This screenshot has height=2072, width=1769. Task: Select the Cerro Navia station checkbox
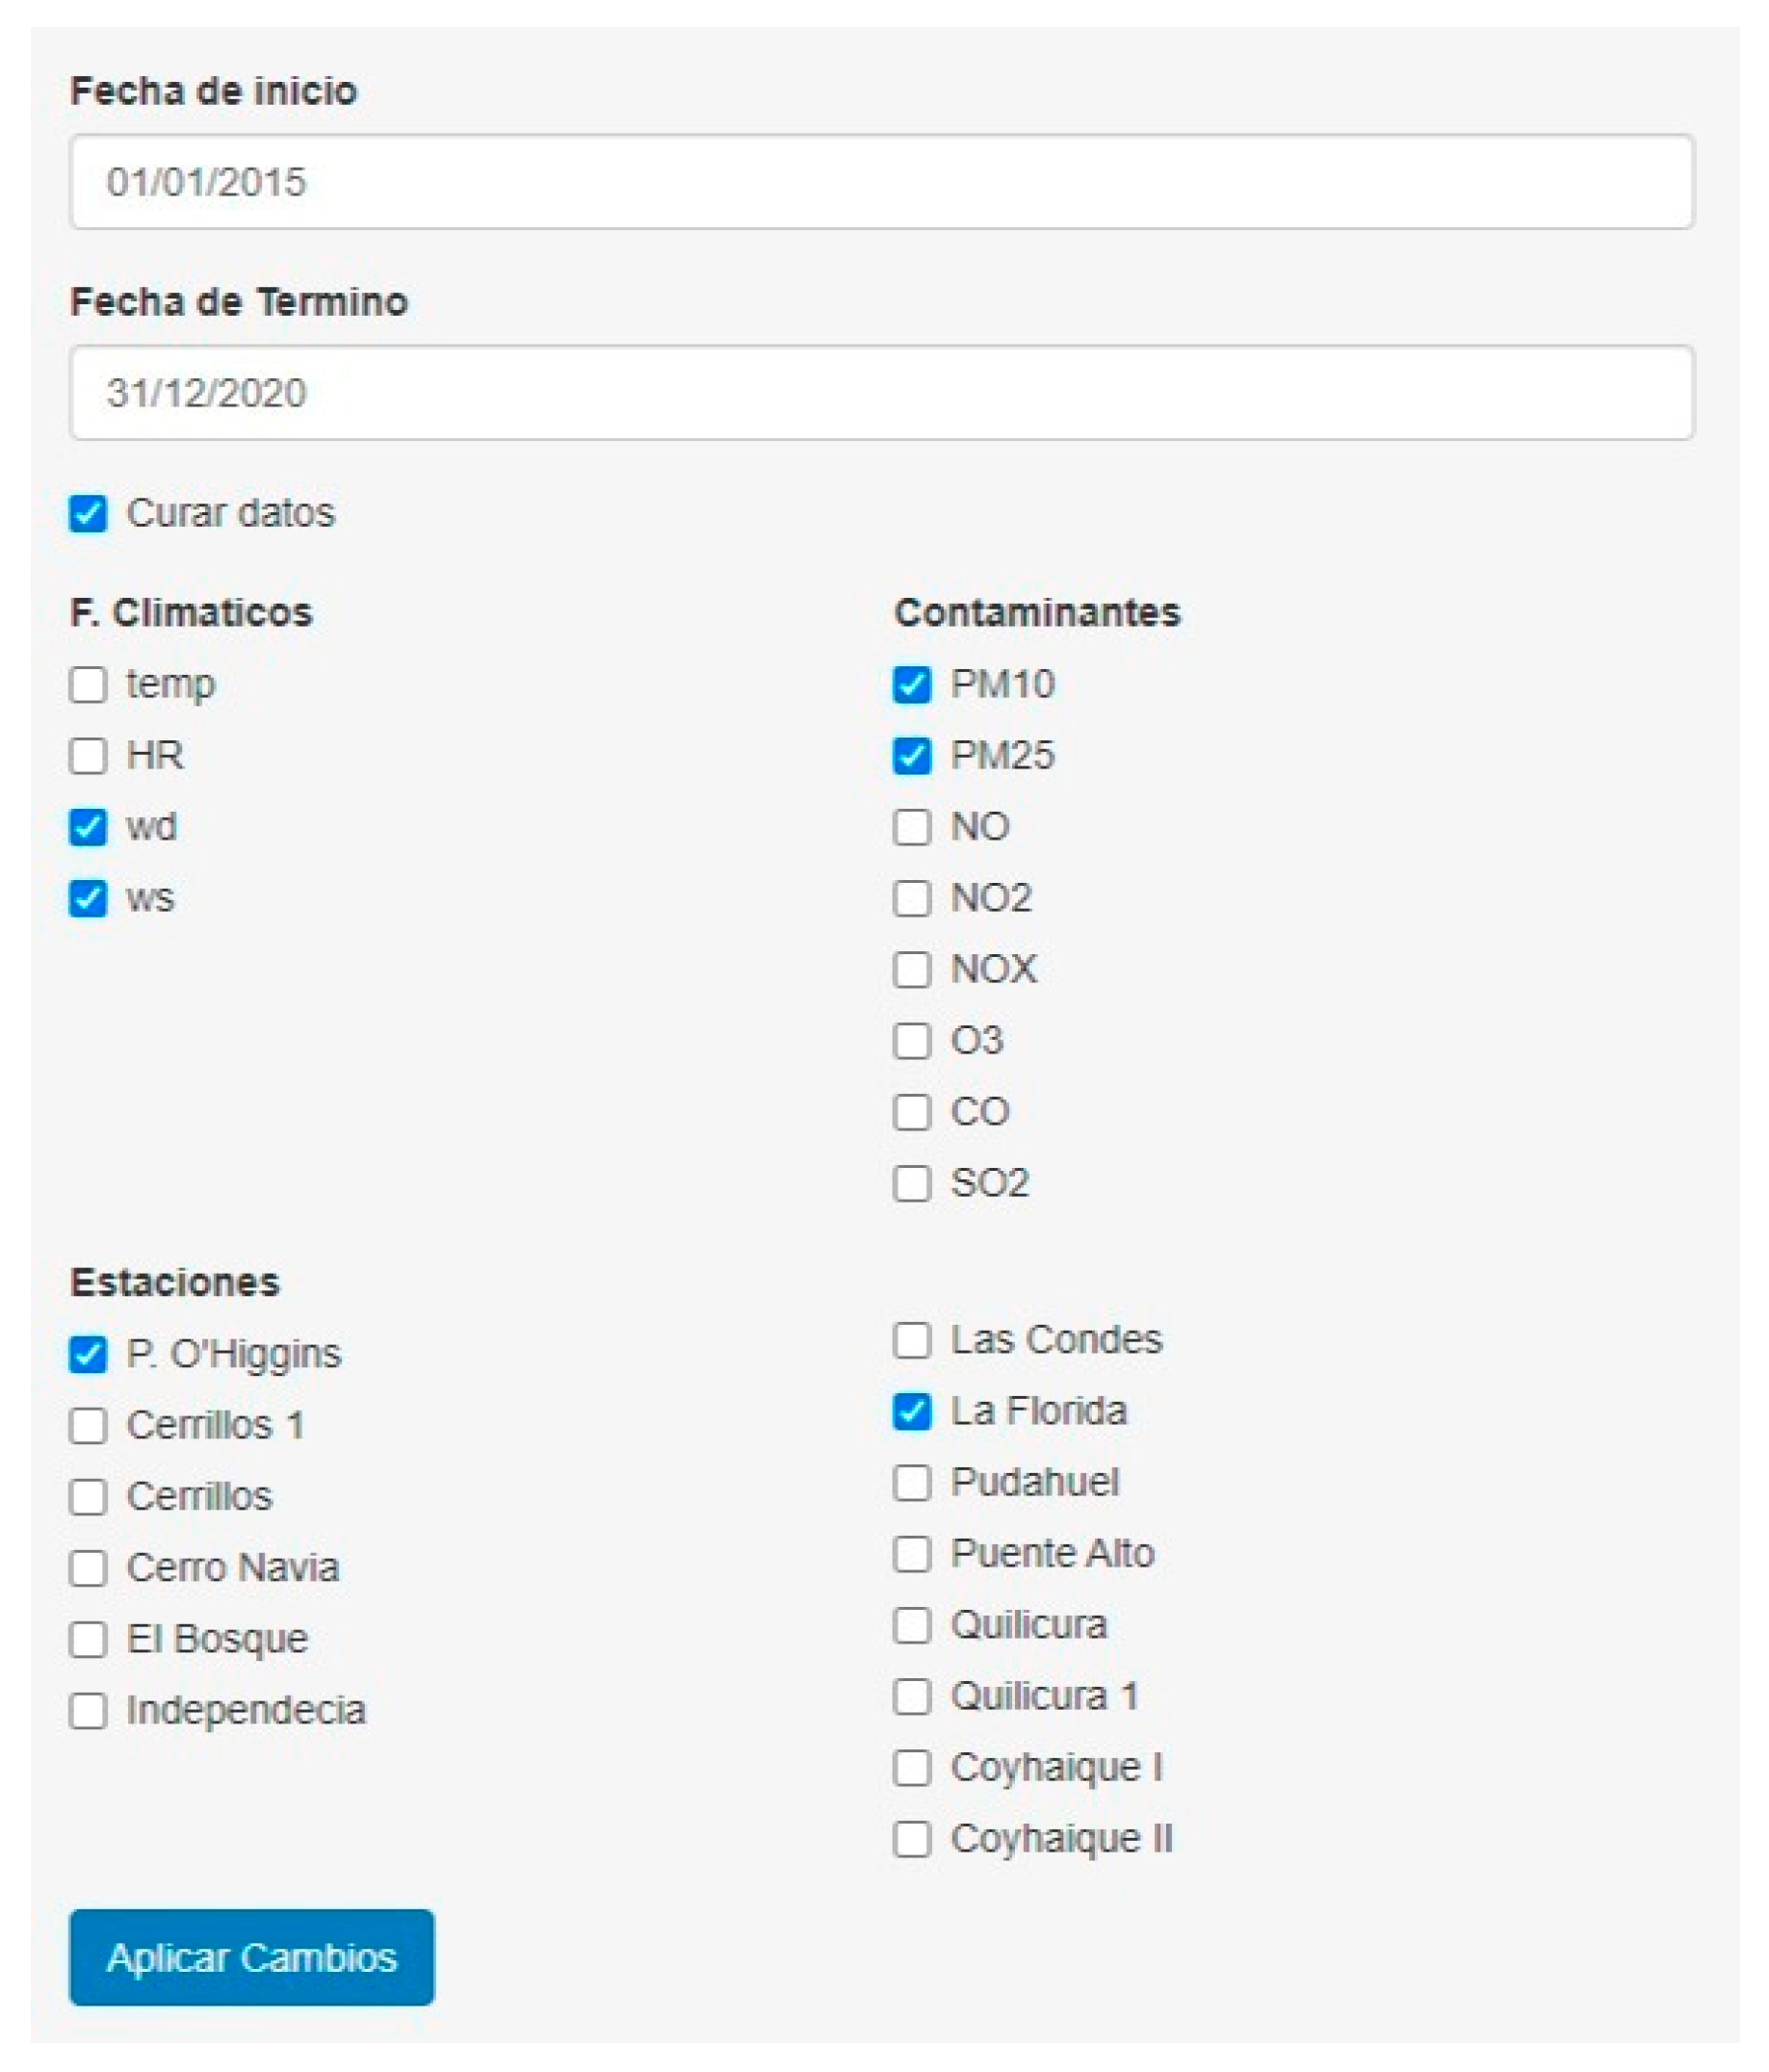pyautogui.click(x=88, y=1568)
